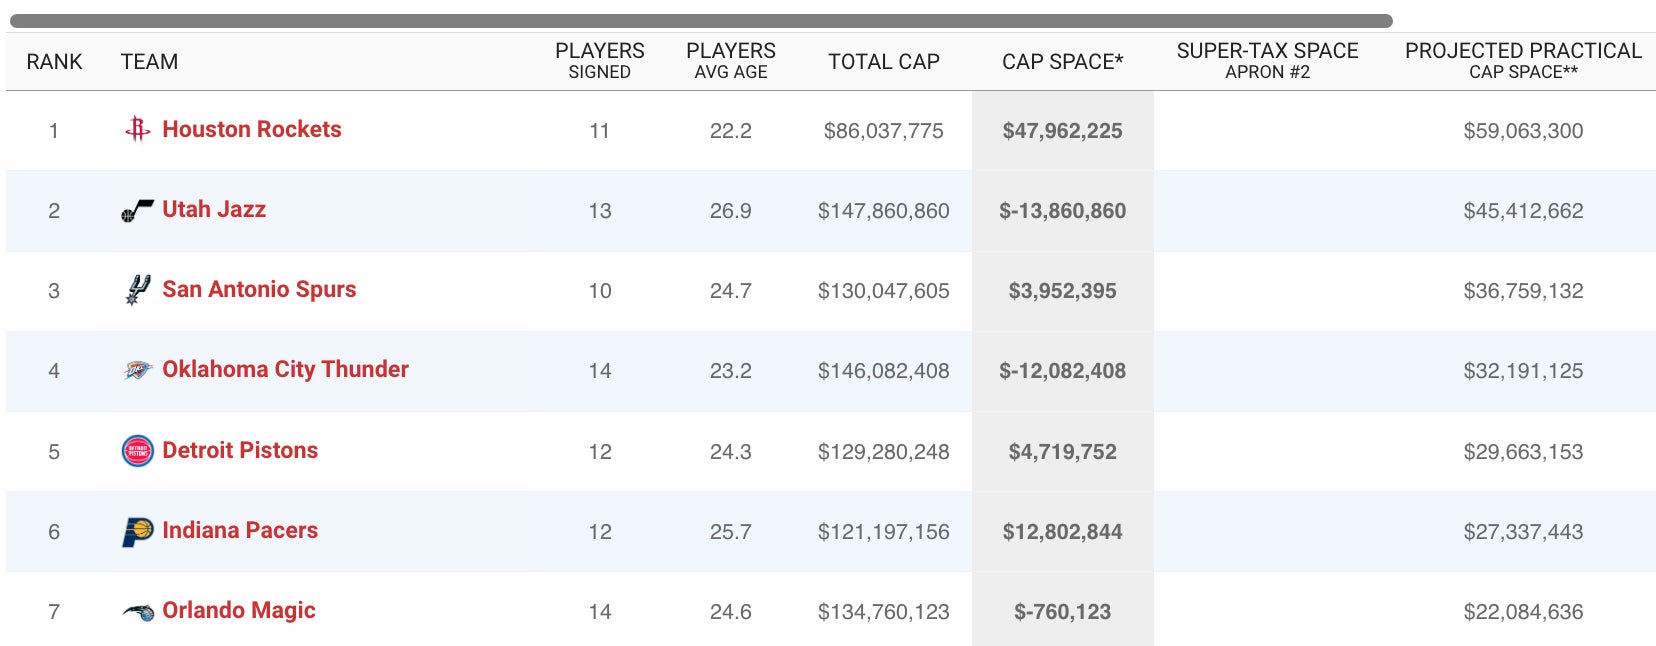This screenshot has width=1656, height=646.
Task: Click the Houston Rockets team logo
Action: pos(137,130)
